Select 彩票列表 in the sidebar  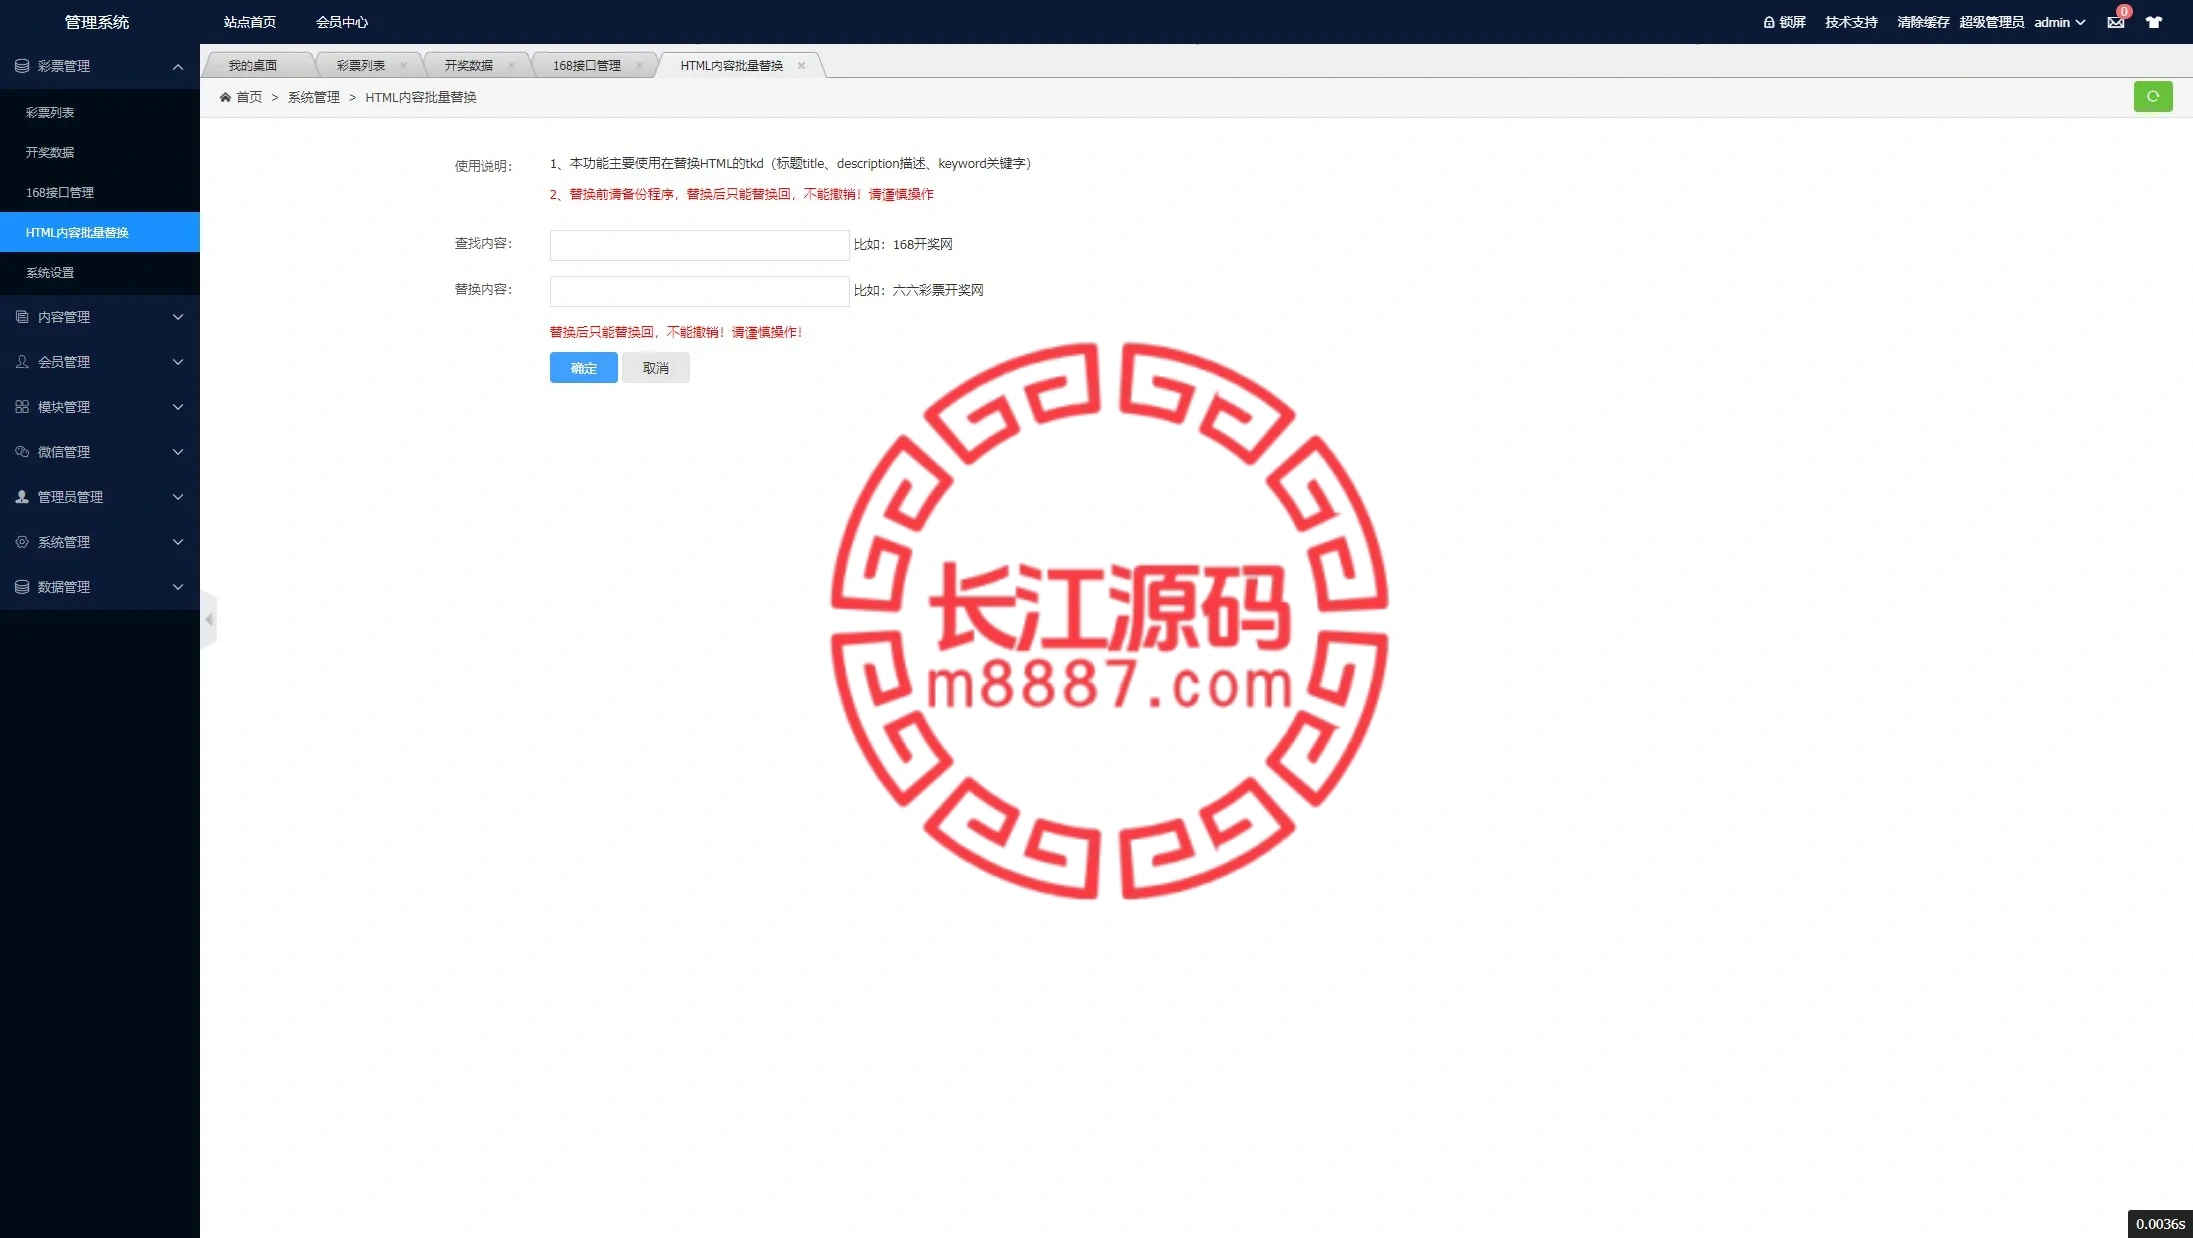click(100, 112)
